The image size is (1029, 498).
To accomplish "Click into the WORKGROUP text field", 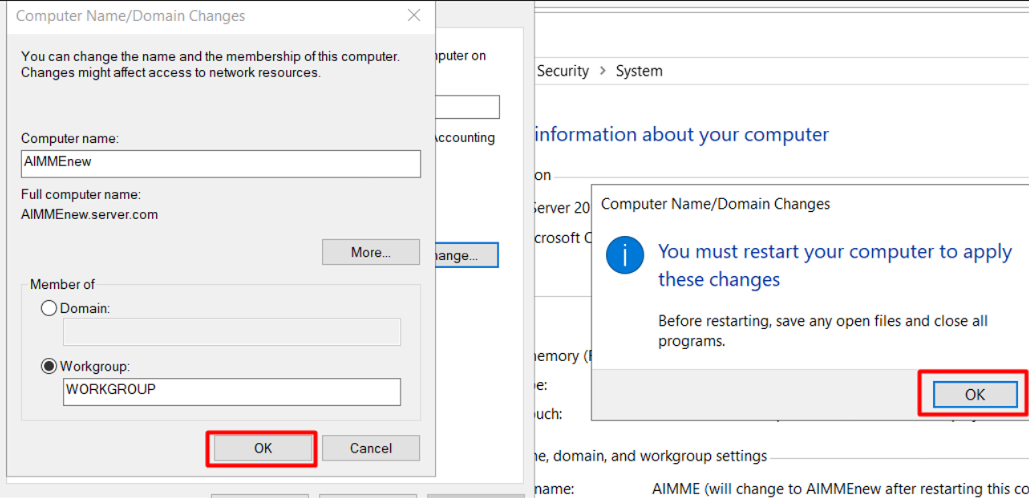I will (x=232, y=392).
